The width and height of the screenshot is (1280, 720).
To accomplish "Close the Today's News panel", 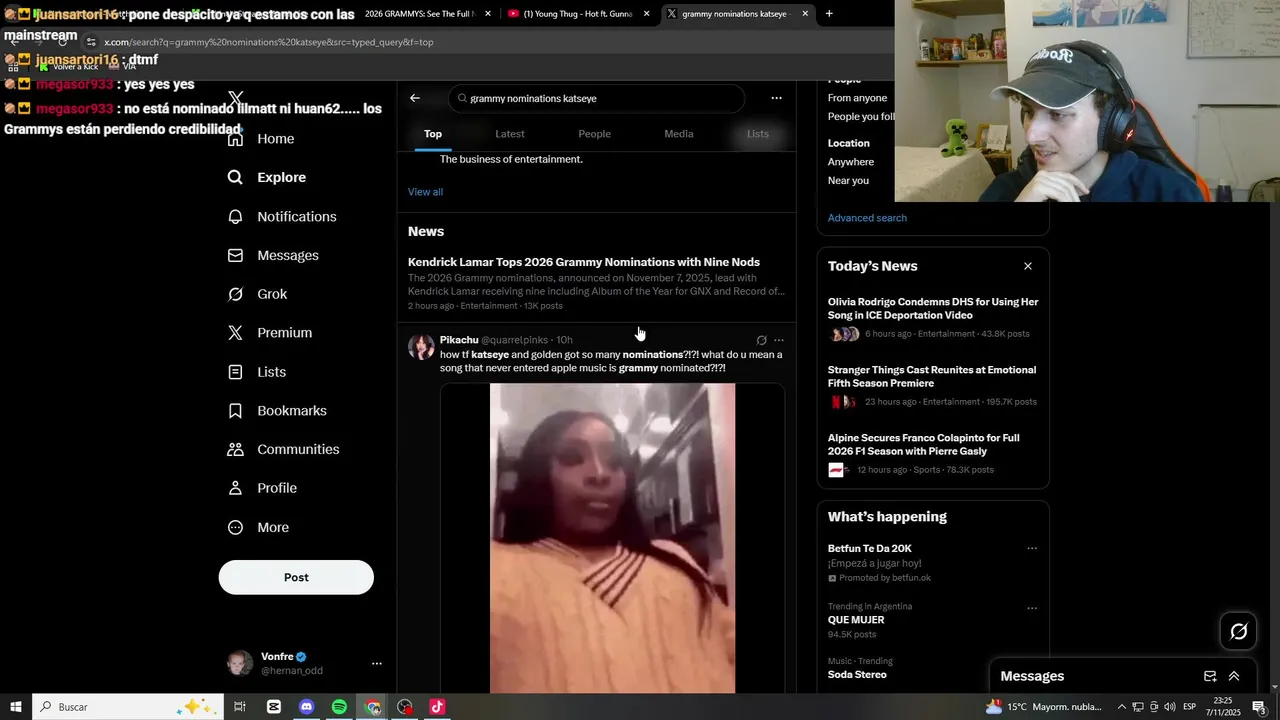I will 1027,266.
